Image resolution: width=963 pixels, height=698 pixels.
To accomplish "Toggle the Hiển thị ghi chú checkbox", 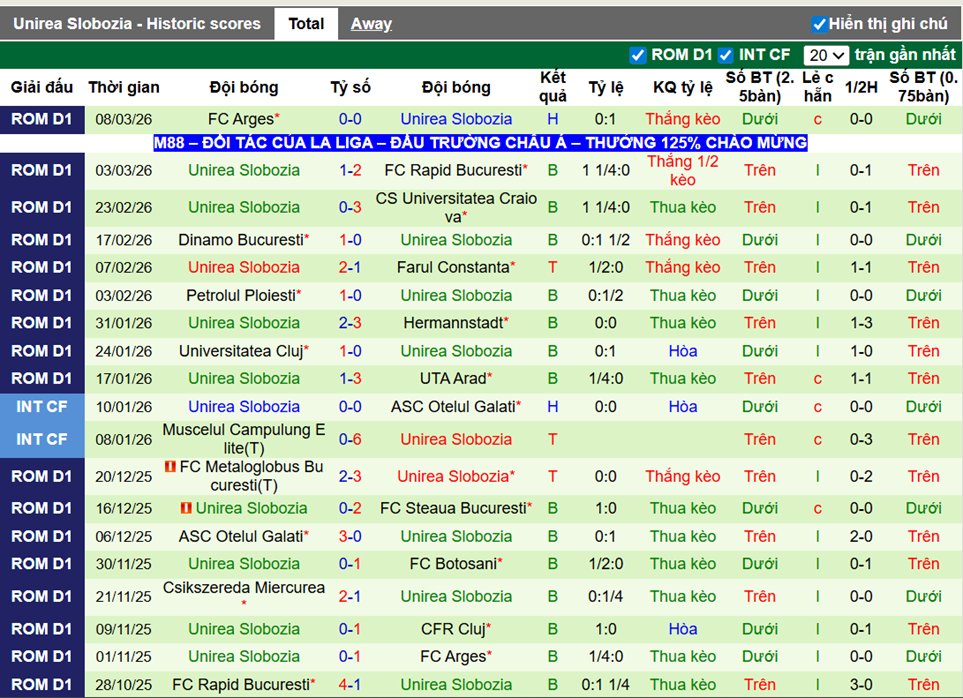I will pos(820,24).
